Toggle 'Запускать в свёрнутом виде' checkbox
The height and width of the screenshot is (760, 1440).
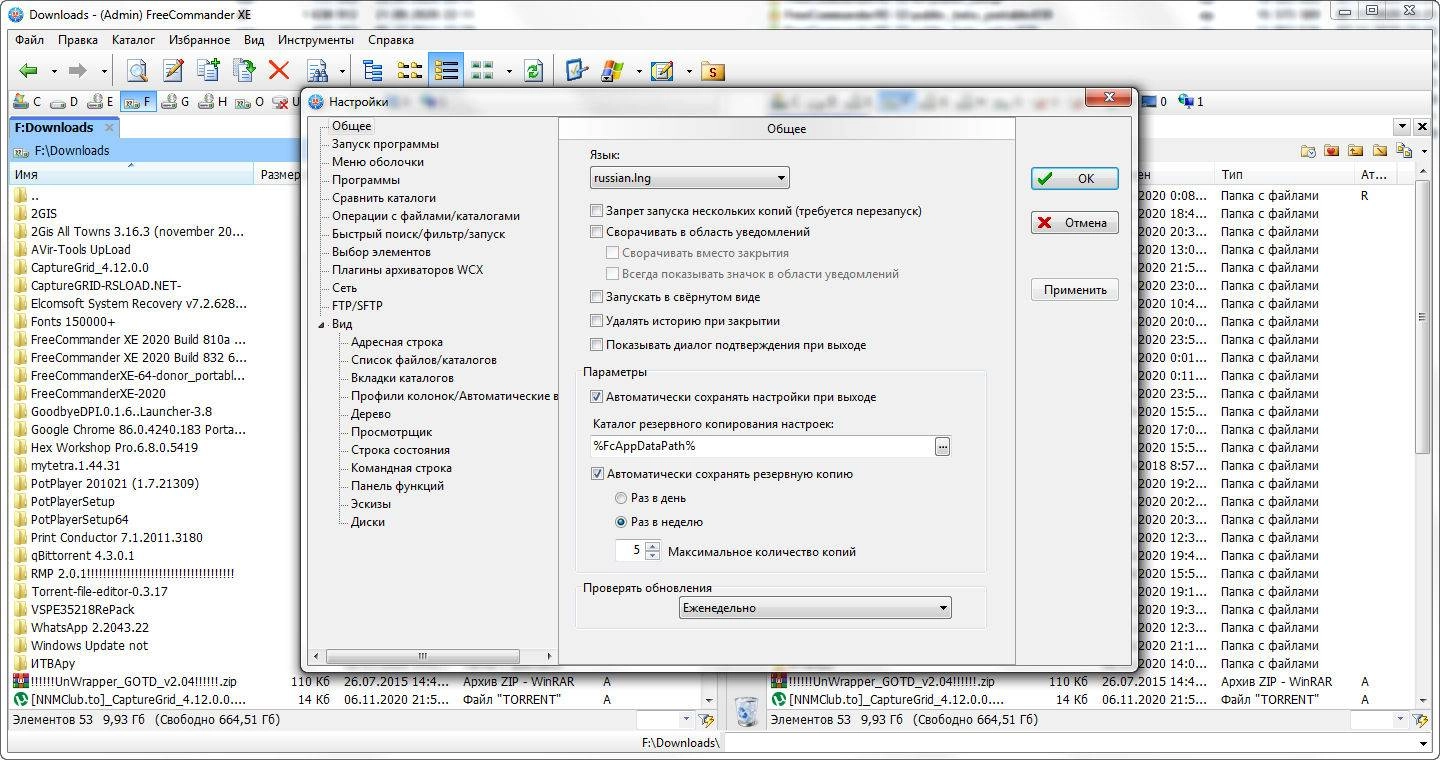(597, 297)
